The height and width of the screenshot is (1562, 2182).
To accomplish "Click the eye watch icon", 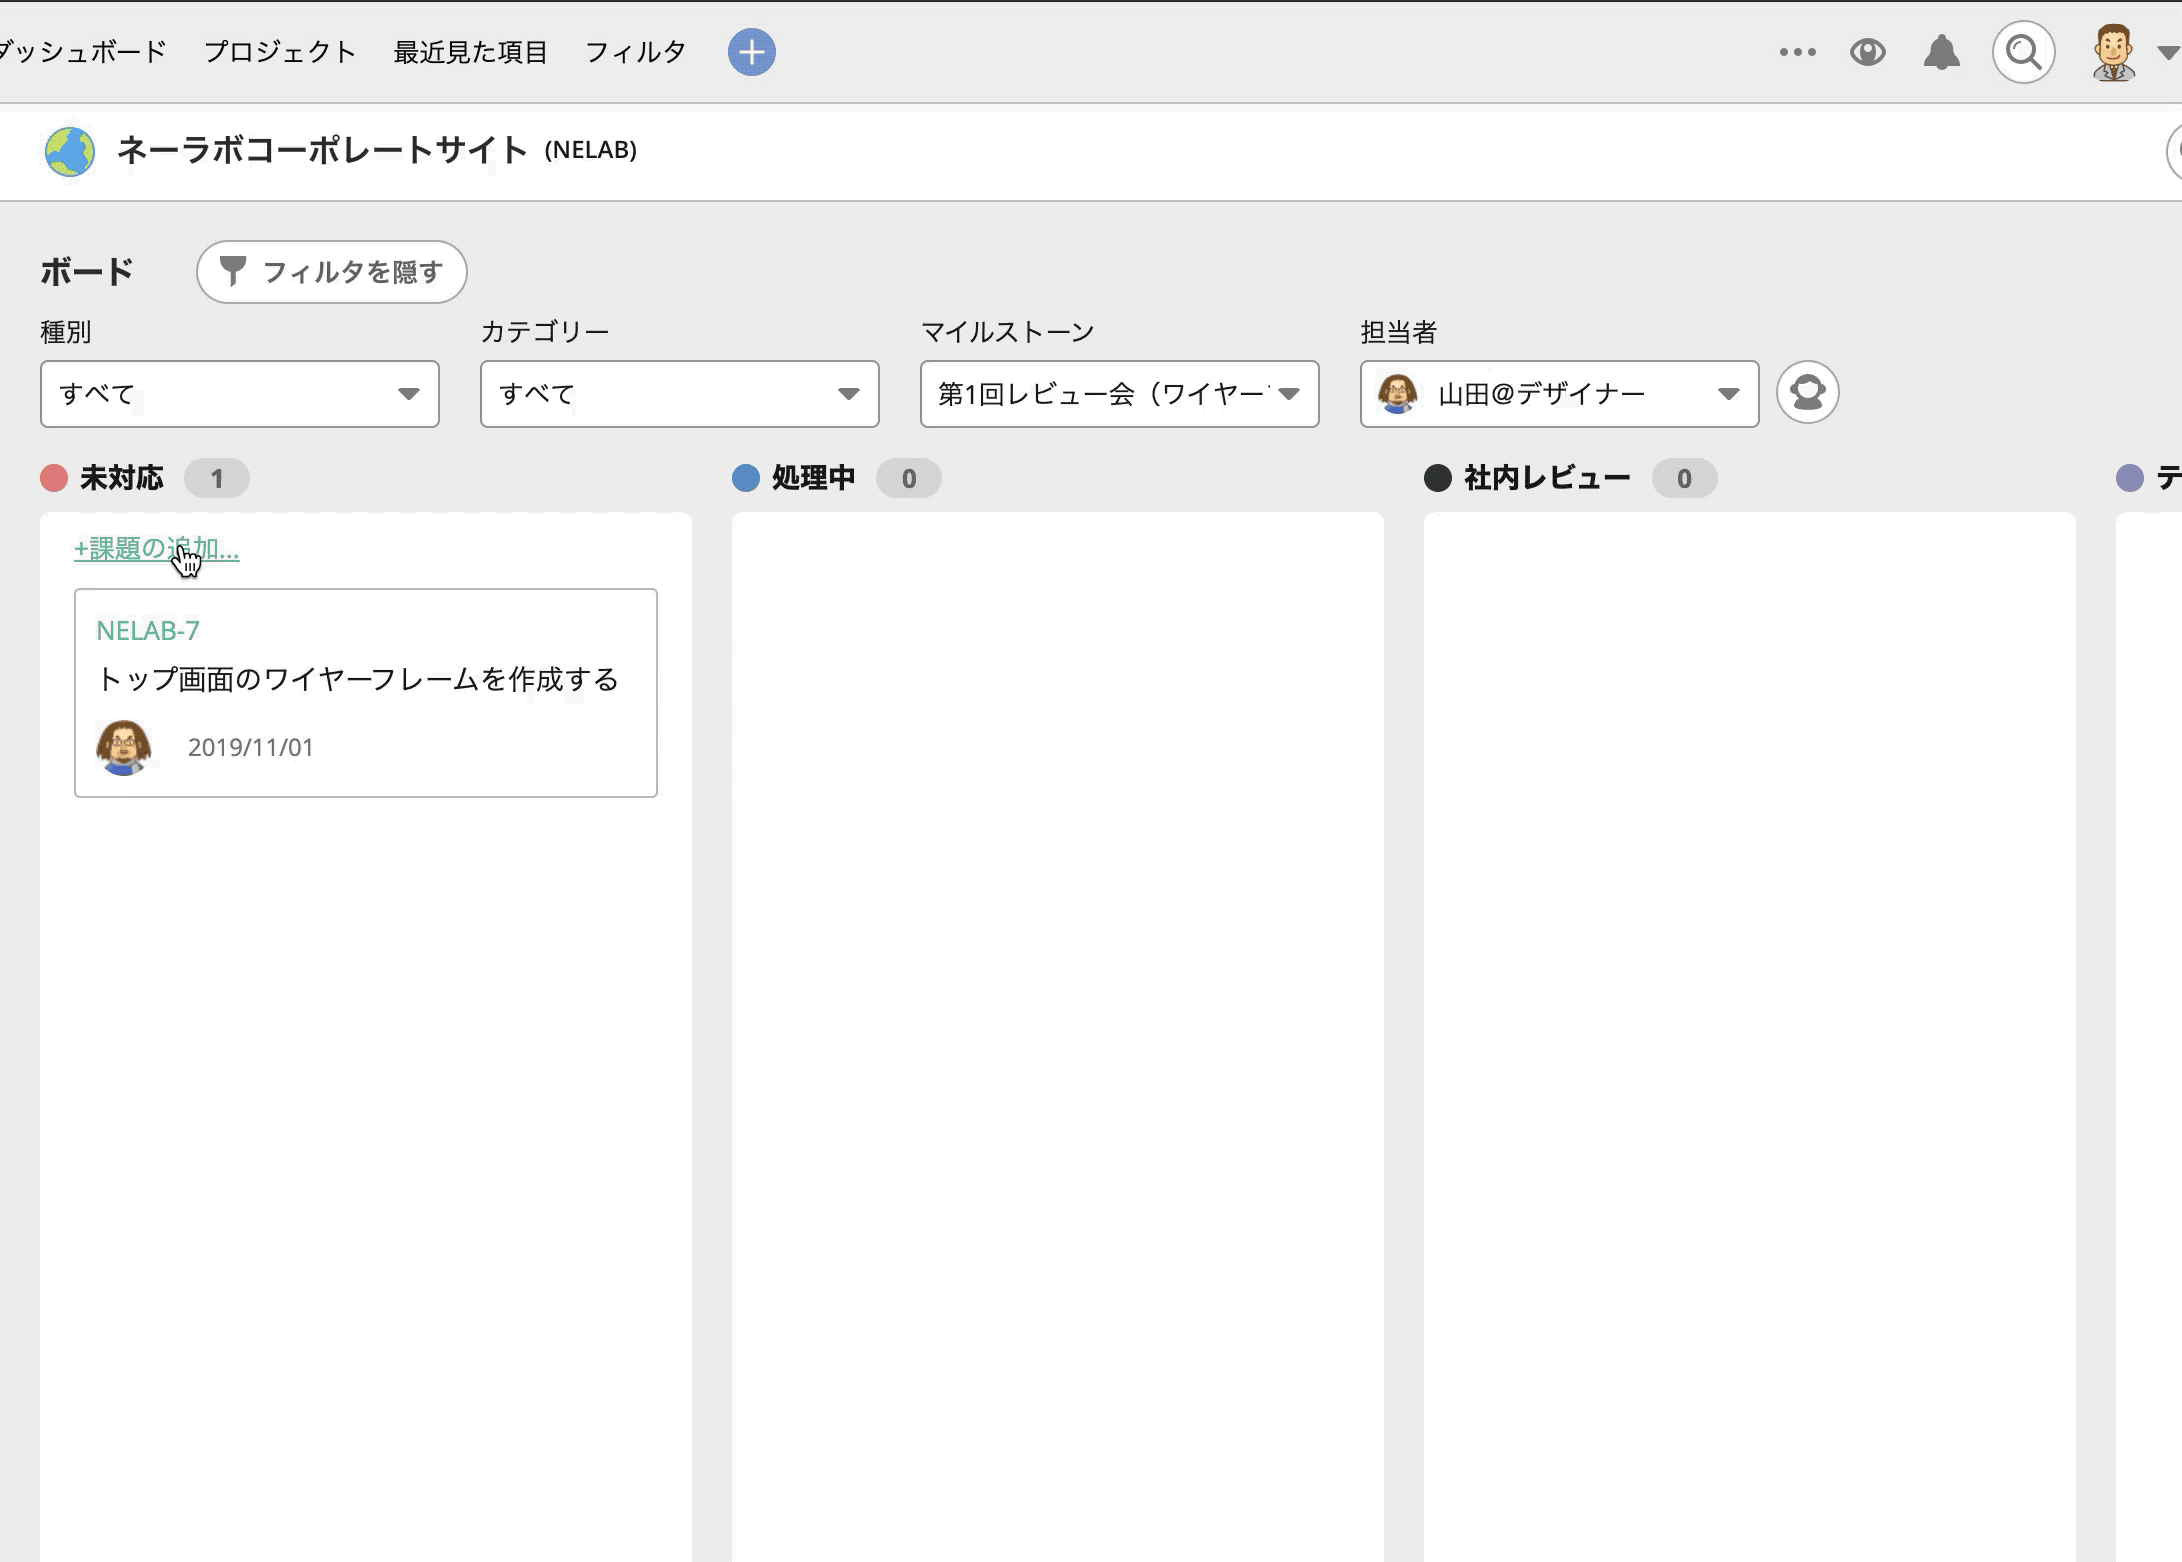I will pos(1867,52).
